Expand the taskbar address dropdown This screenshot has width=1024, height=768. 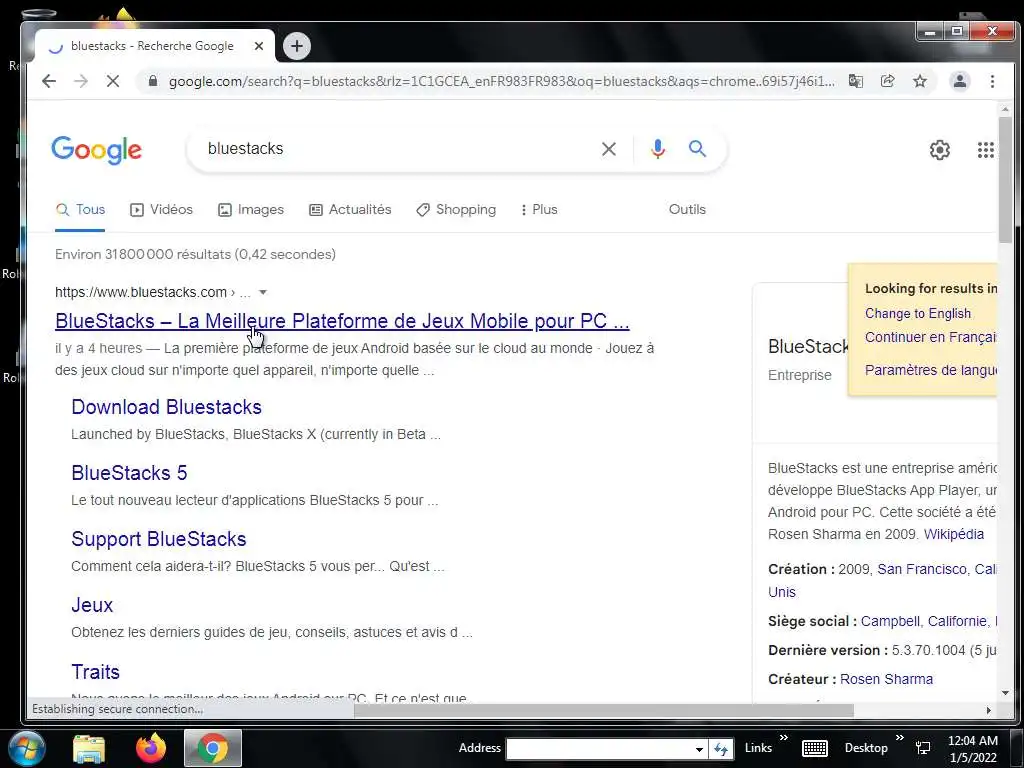point(699,749)
